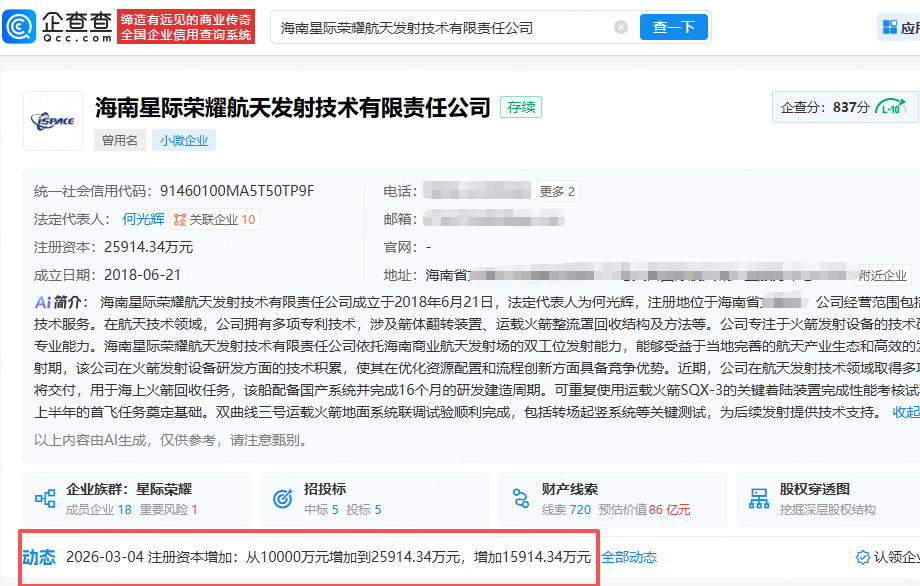Click the company name search input field

[441, 27]
